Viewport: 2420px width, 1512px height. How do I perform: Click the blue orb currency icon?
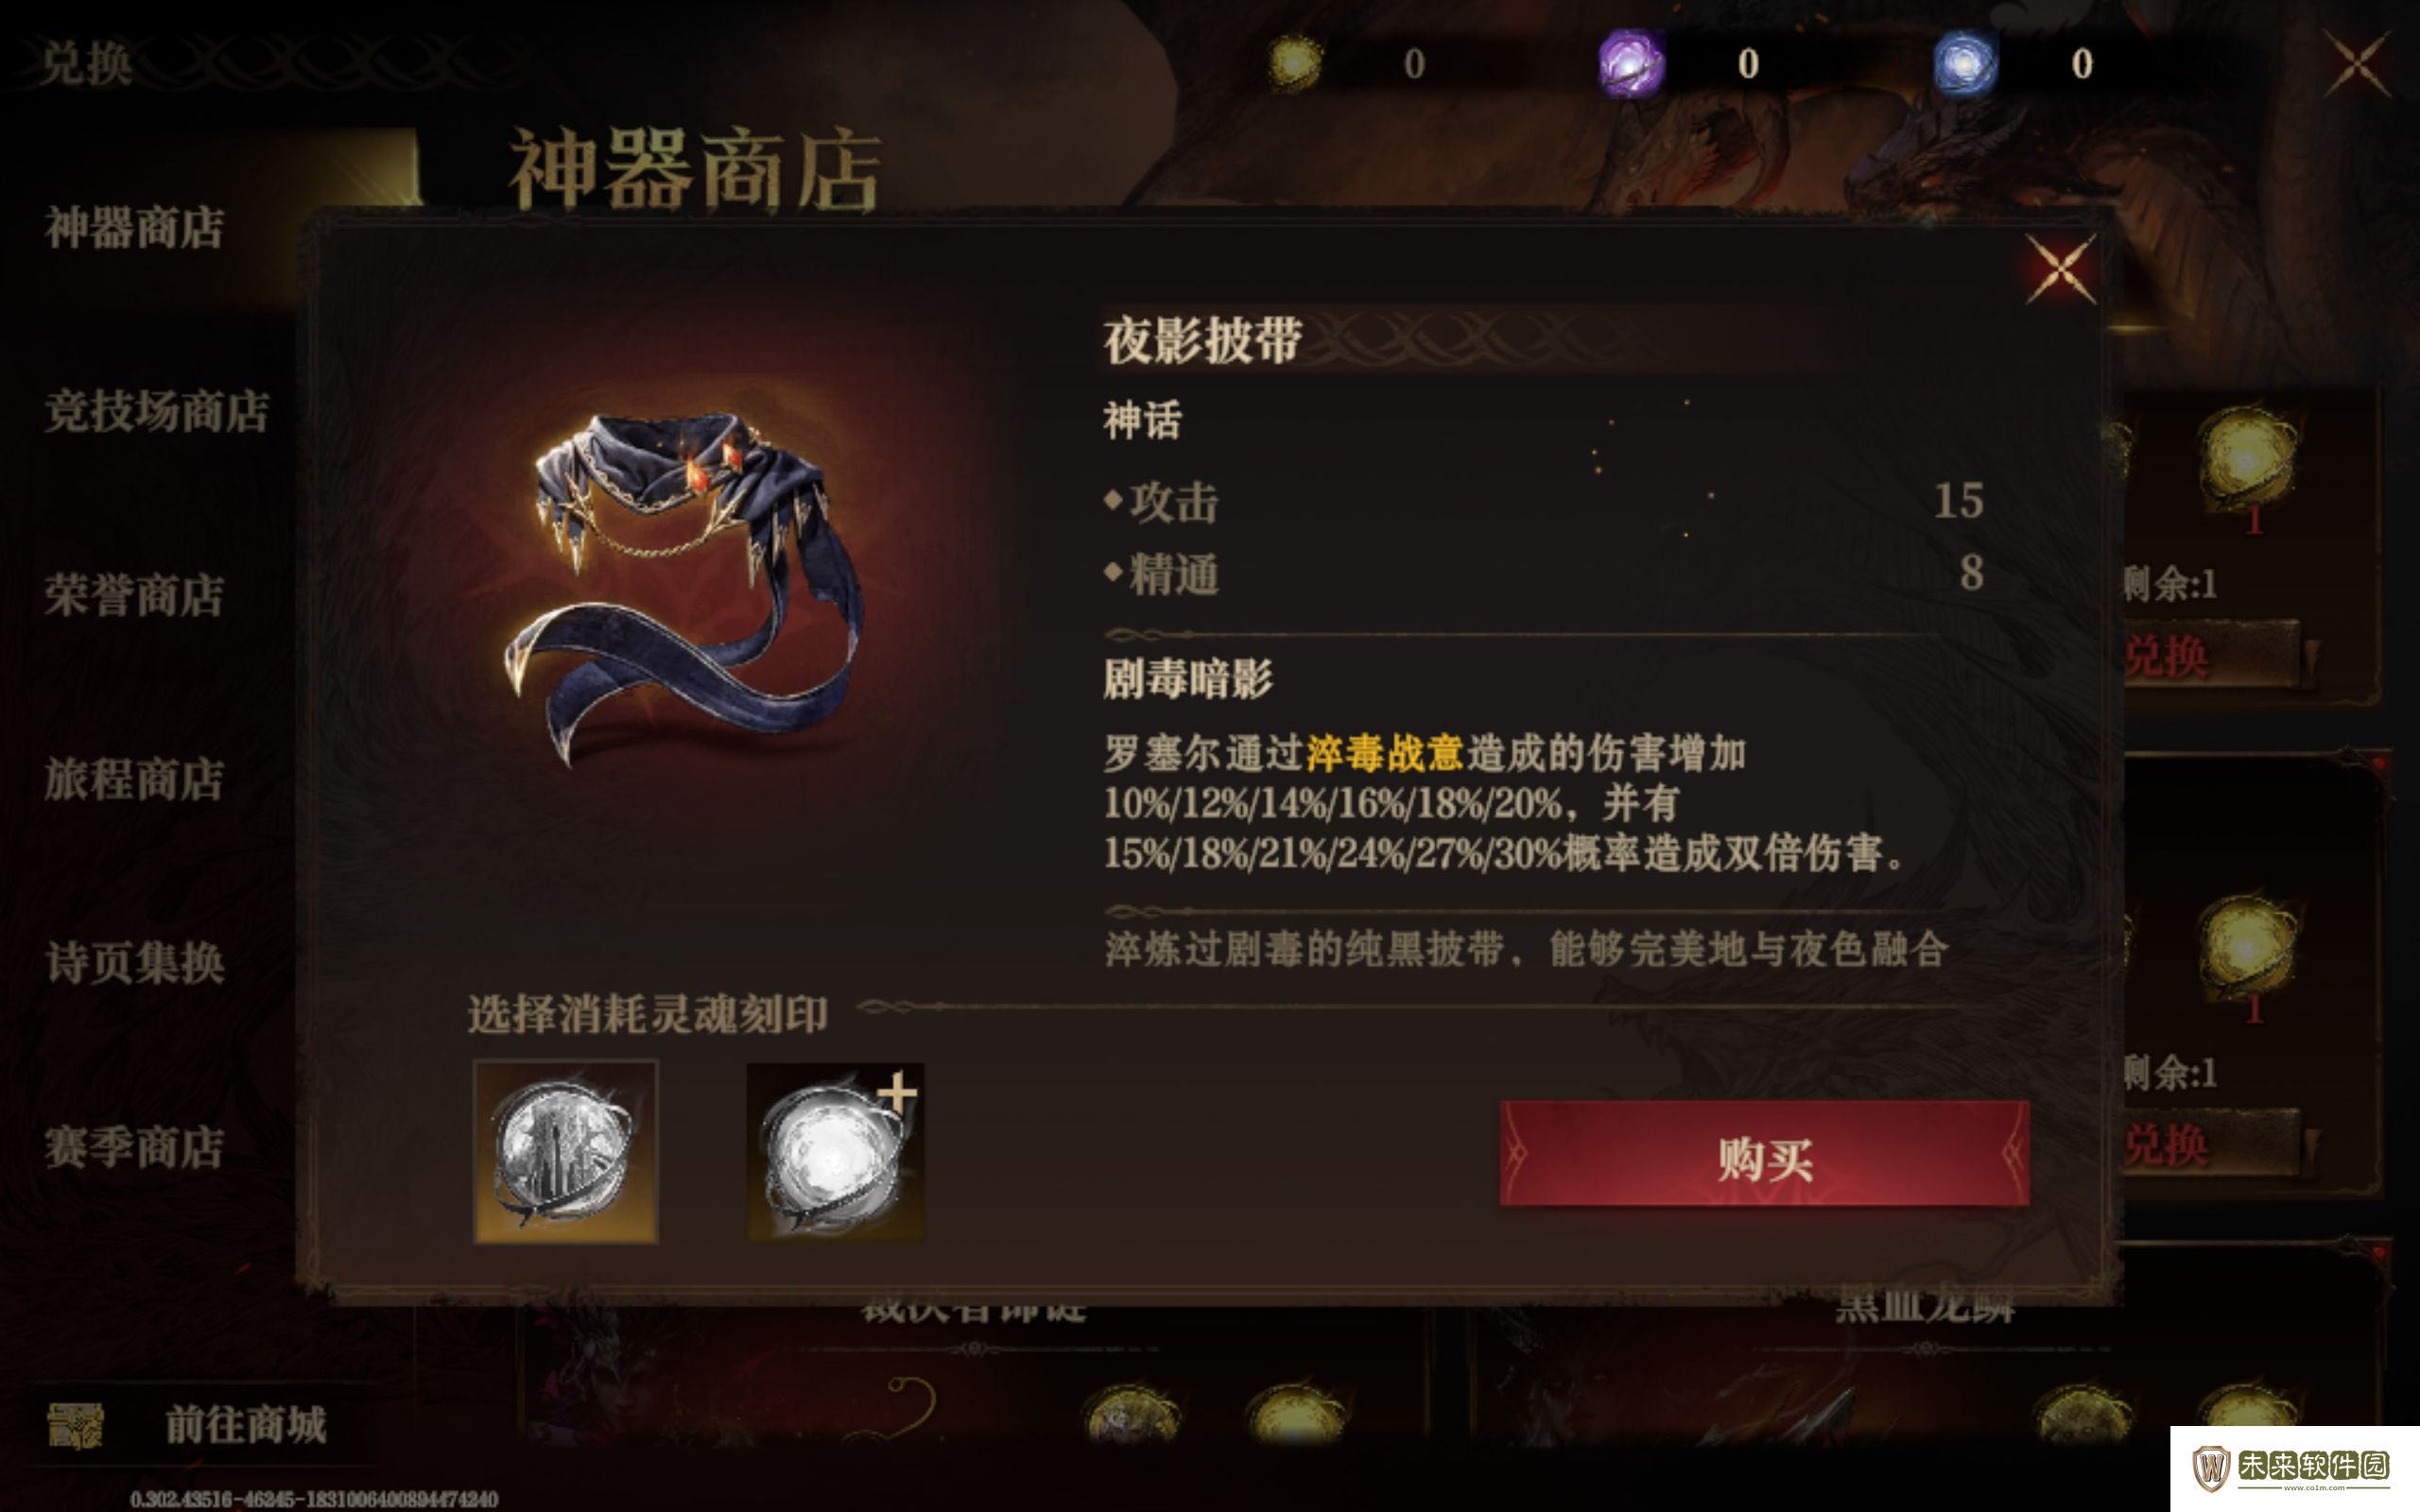(1964, 63)
